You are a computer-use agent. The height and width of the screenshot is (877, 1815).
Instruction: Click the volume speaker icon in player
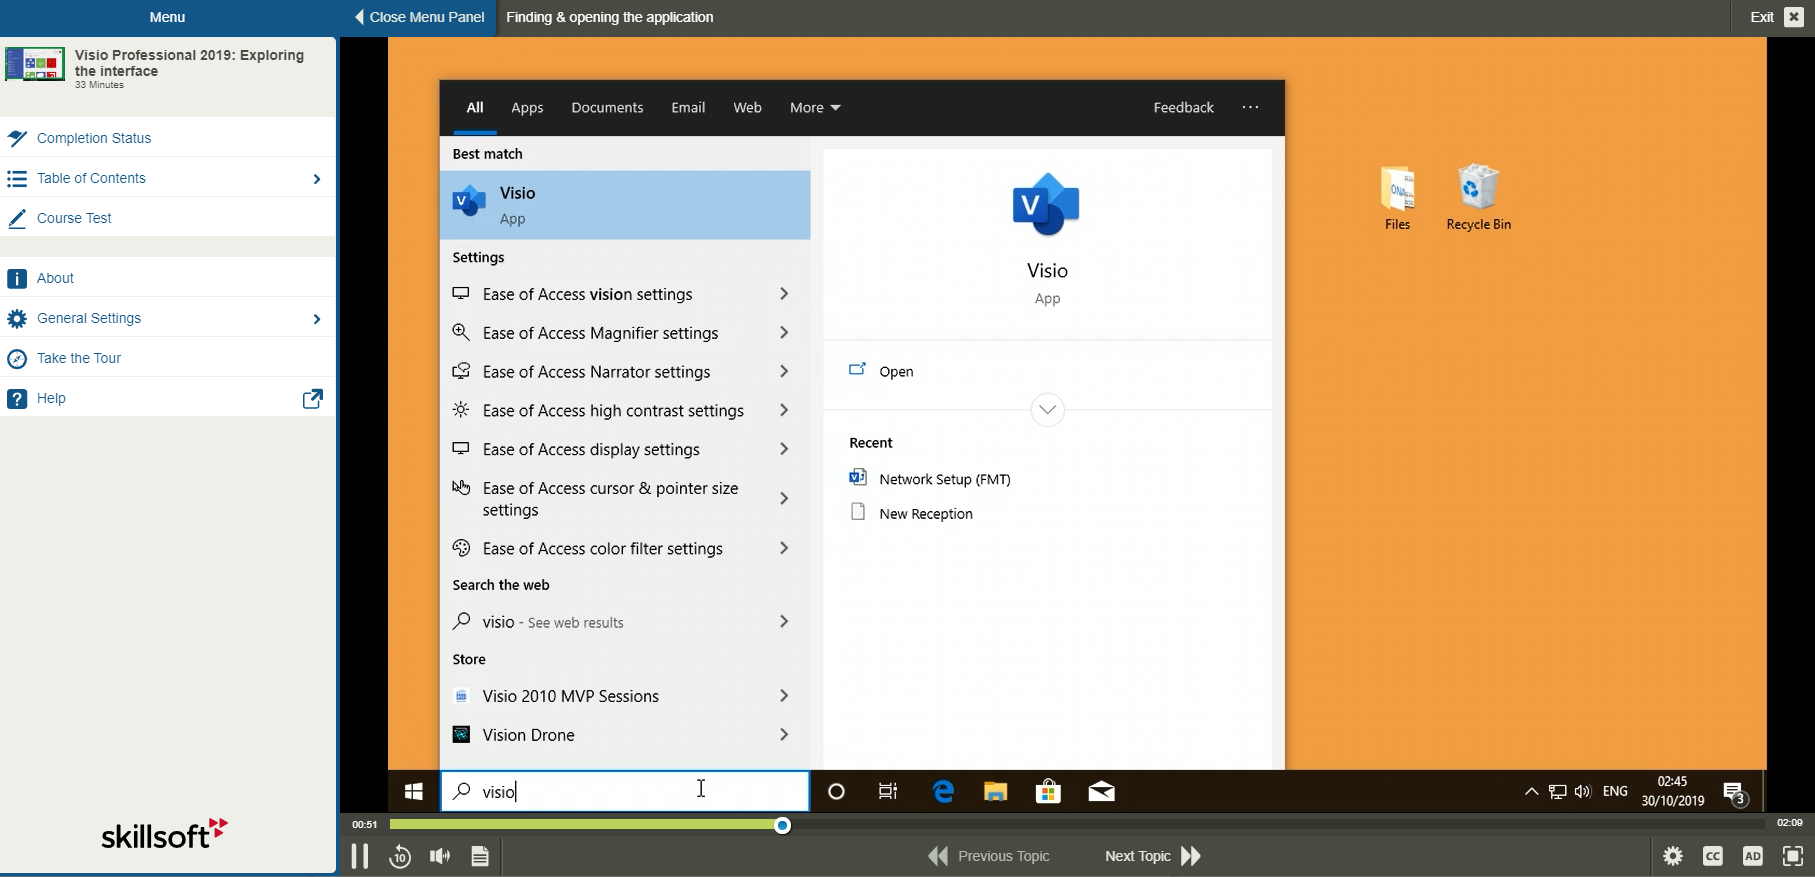(440, 856)
